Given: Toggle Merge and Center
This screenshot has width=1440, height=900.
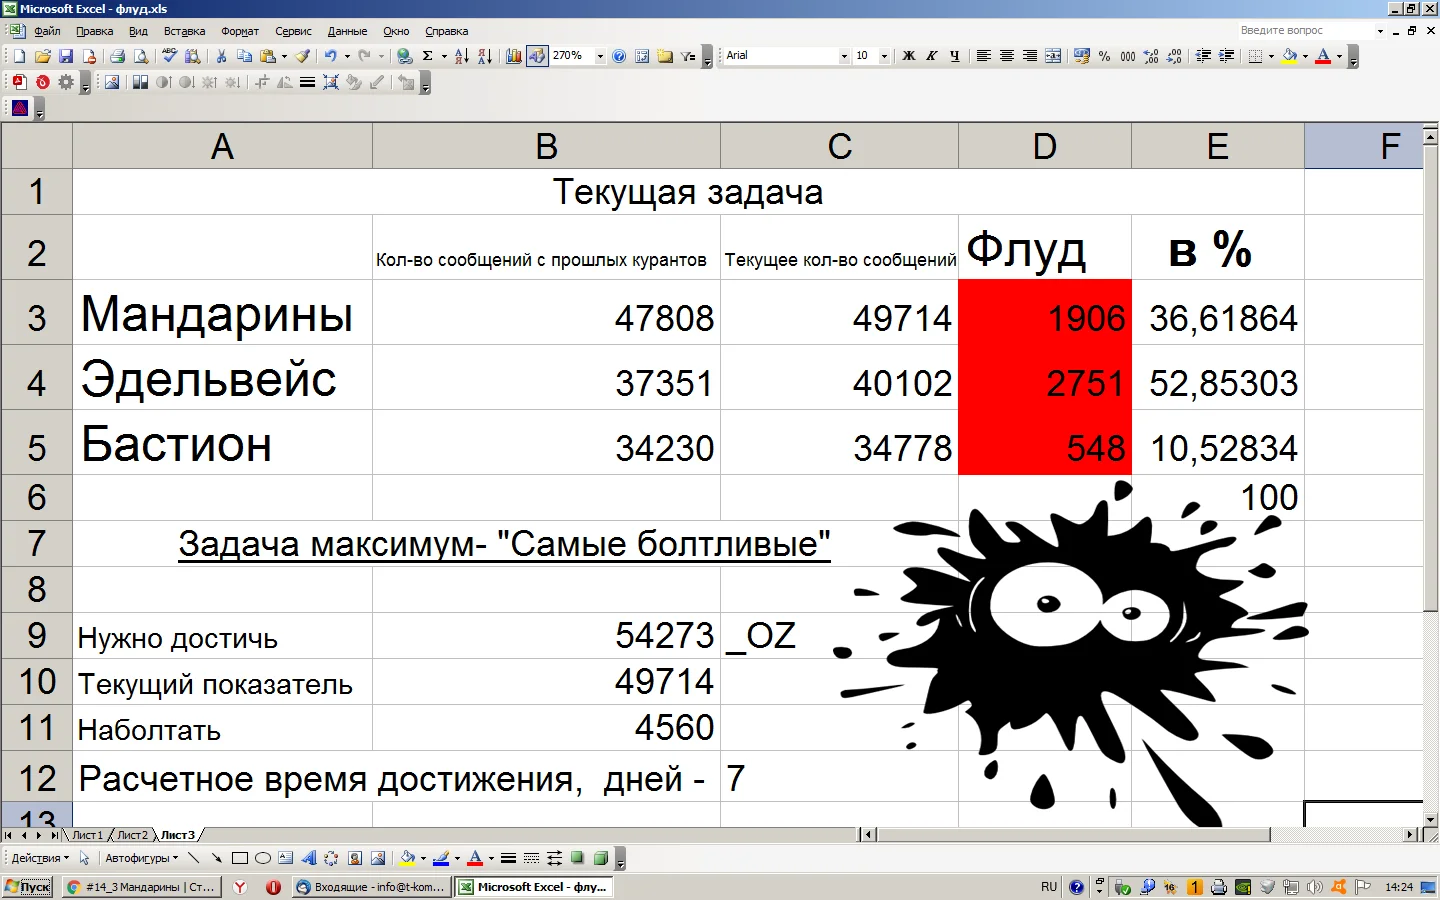Looking at the screenshot, I should pos(1053,56).
